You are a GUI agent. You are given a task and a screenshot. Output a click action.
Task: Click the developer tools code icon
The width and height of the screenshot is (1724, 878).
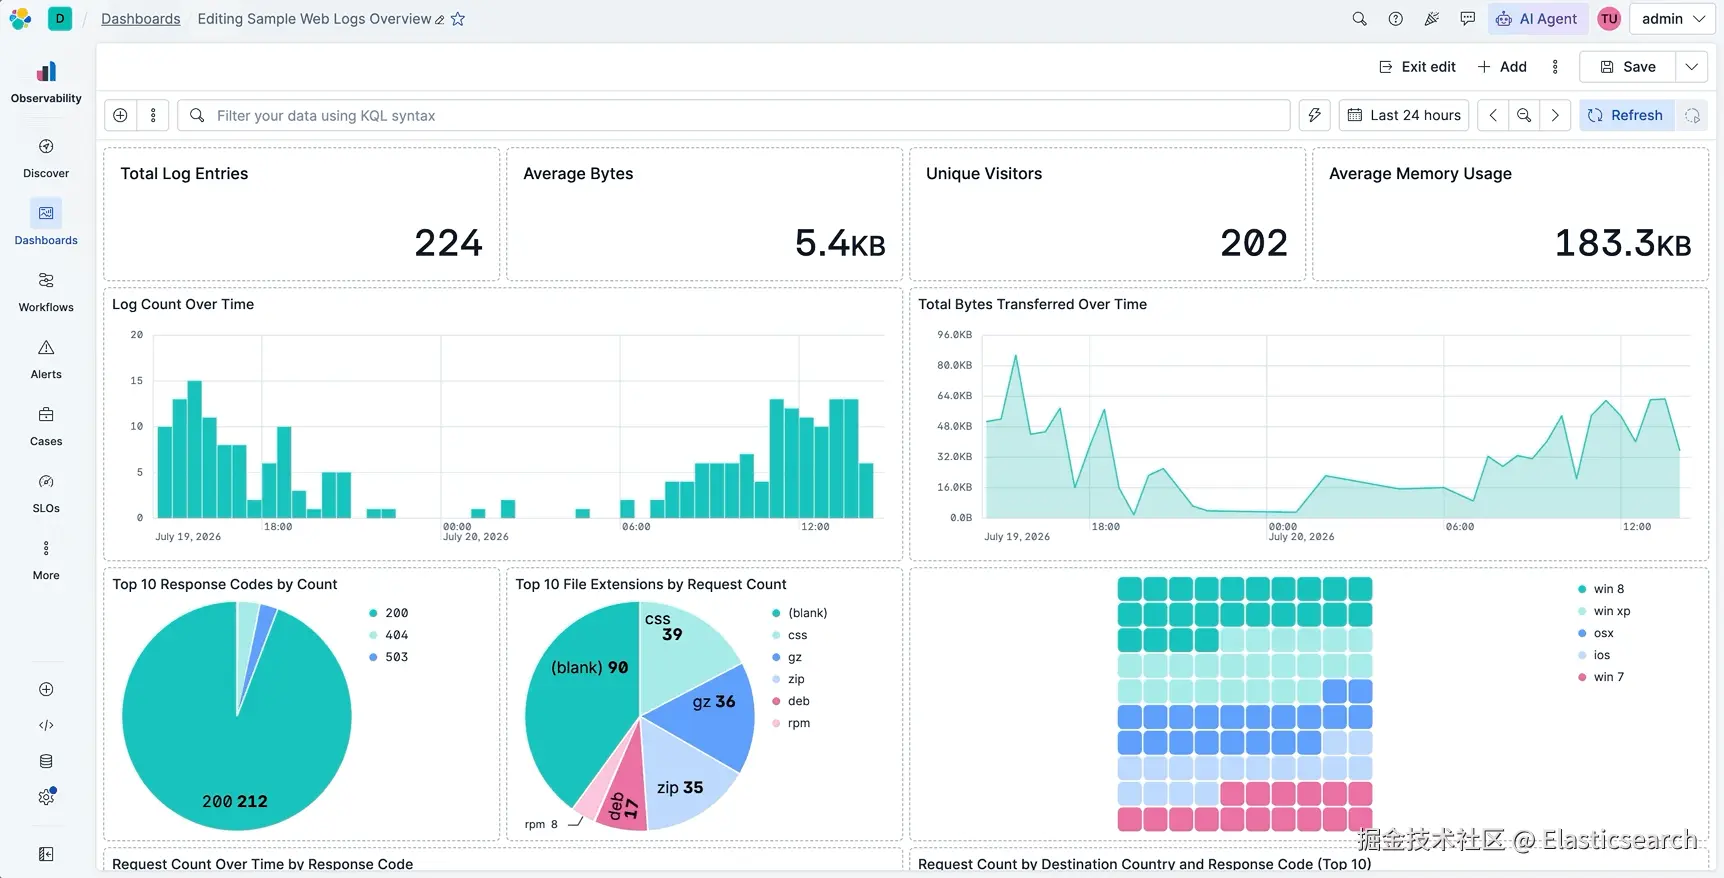point(46,725)
